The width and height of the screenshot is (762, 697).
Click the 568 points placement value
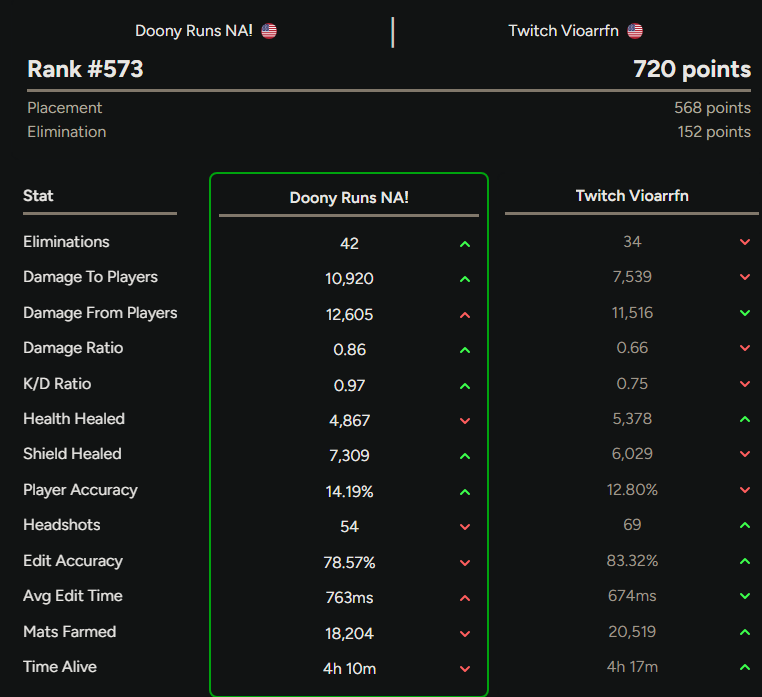click(712, 108)
